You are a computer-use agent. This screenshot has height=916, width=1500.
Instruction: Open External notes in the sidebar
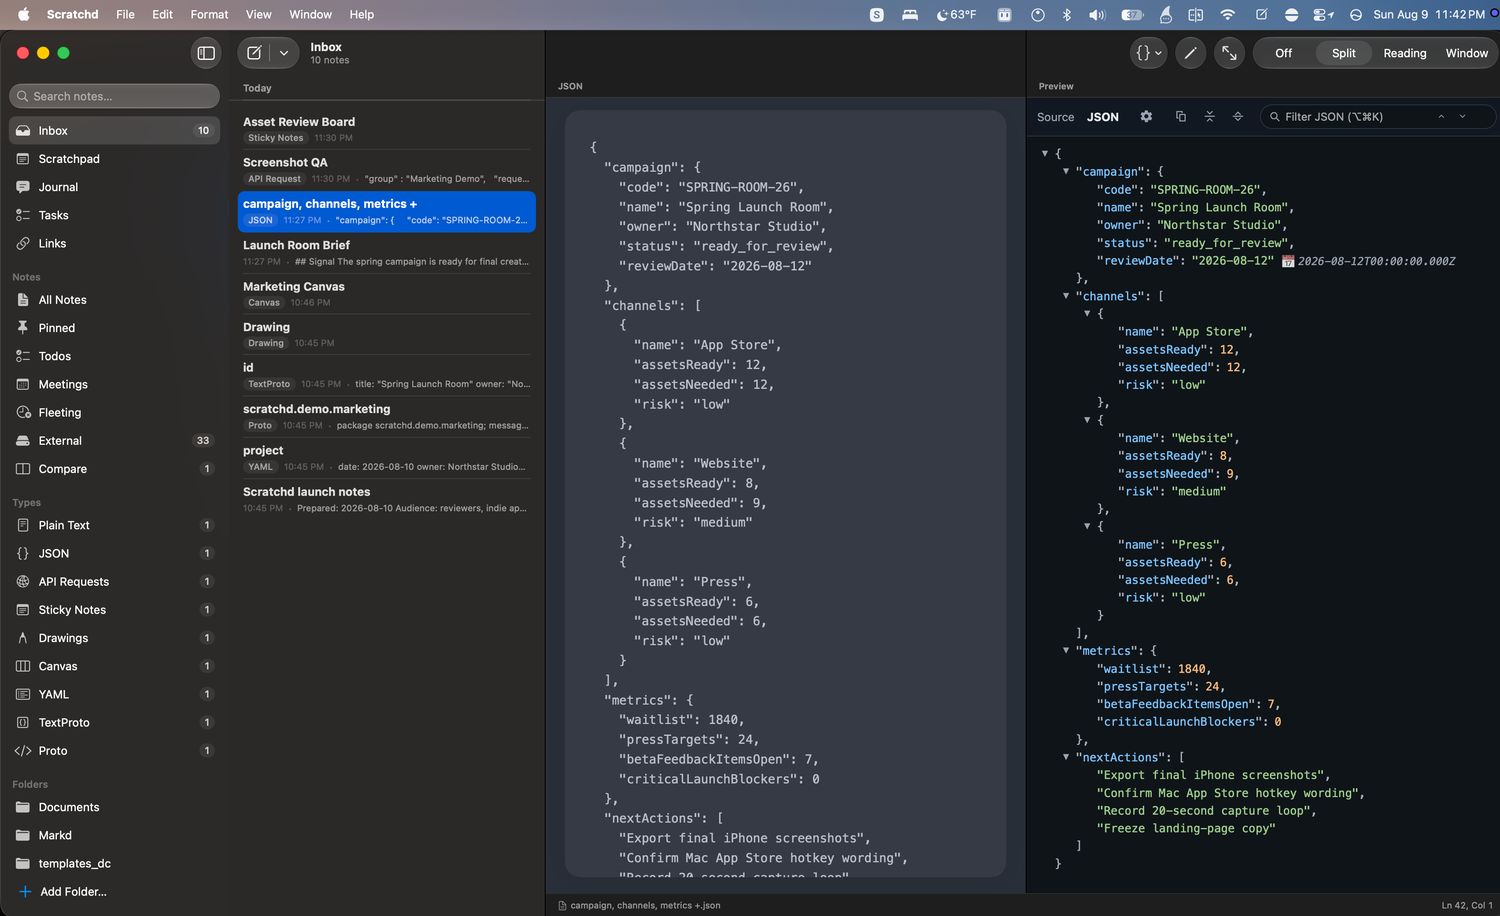(x=115, y=441)
